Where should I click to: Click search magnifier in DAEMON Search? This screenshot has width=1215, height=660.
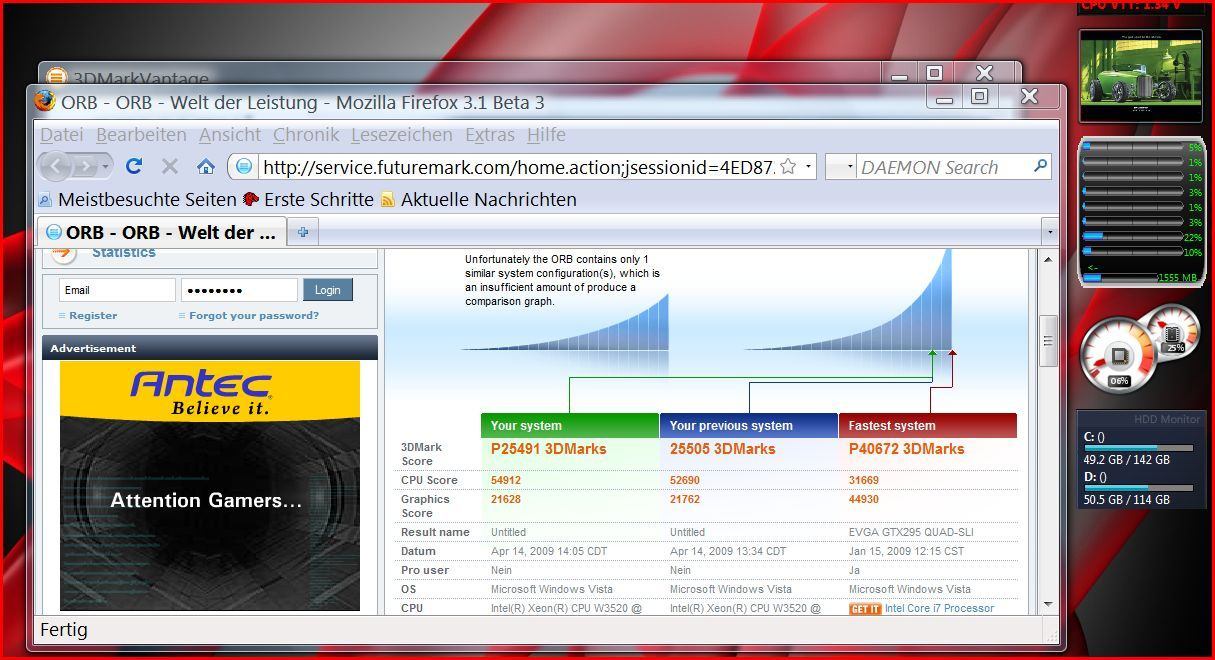pyautogui.click(x=1040, y=166)
